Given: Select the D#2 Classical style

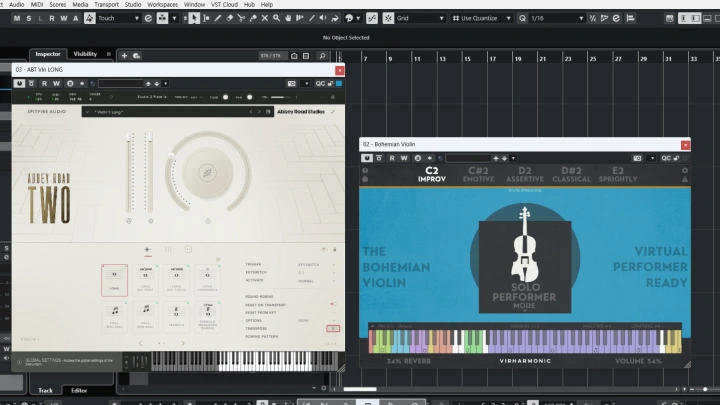Looking at the screenshot, I should coord(571,174).
